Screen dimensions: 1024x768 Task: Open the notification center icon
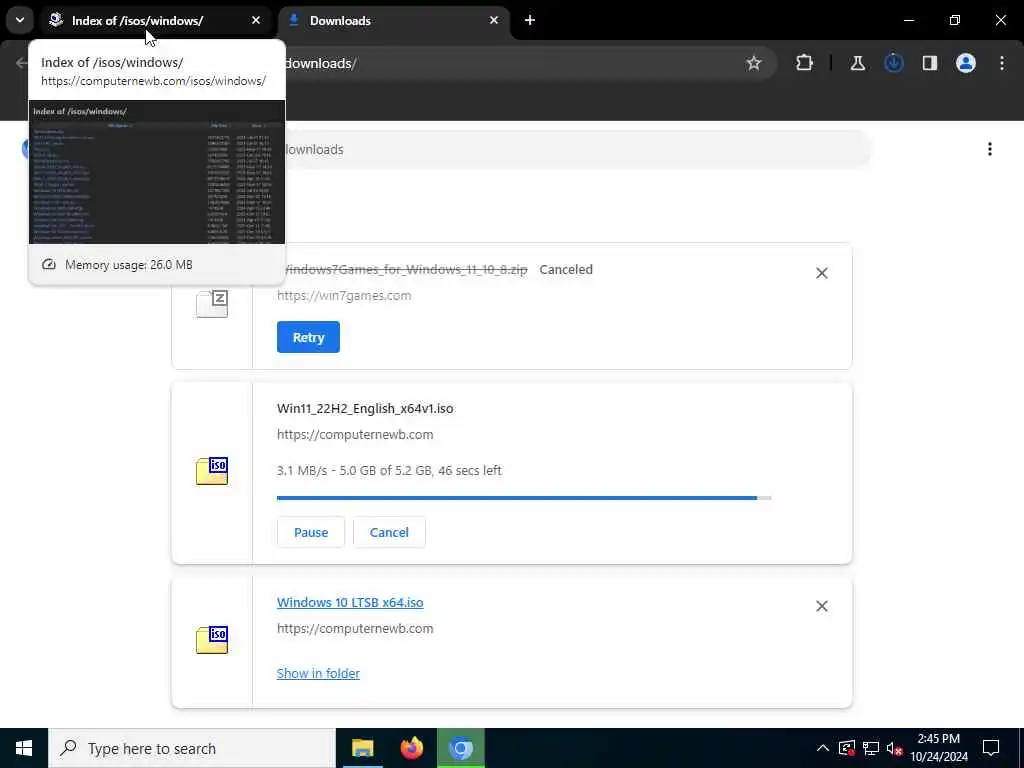pos(991,748)
